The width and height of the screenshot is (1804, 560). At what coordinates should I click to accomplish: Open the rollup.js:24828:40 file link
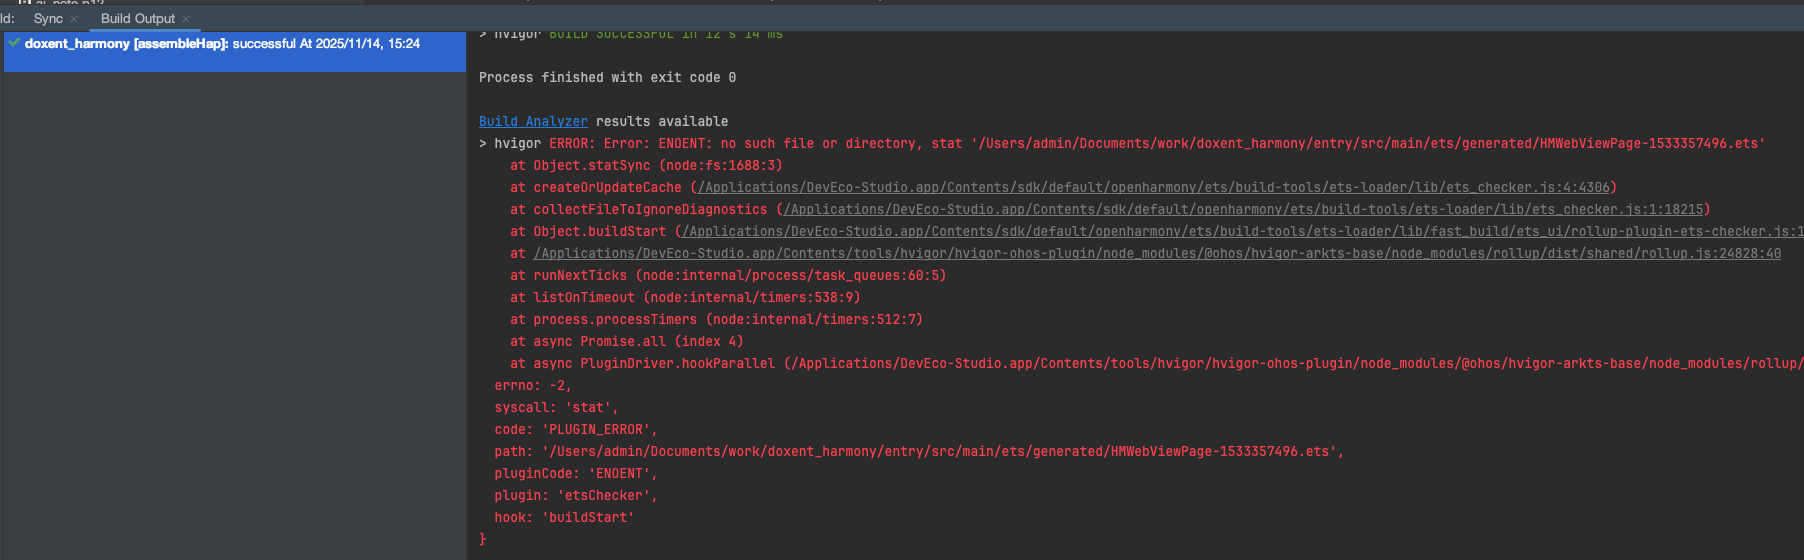tap(1156, 254)
